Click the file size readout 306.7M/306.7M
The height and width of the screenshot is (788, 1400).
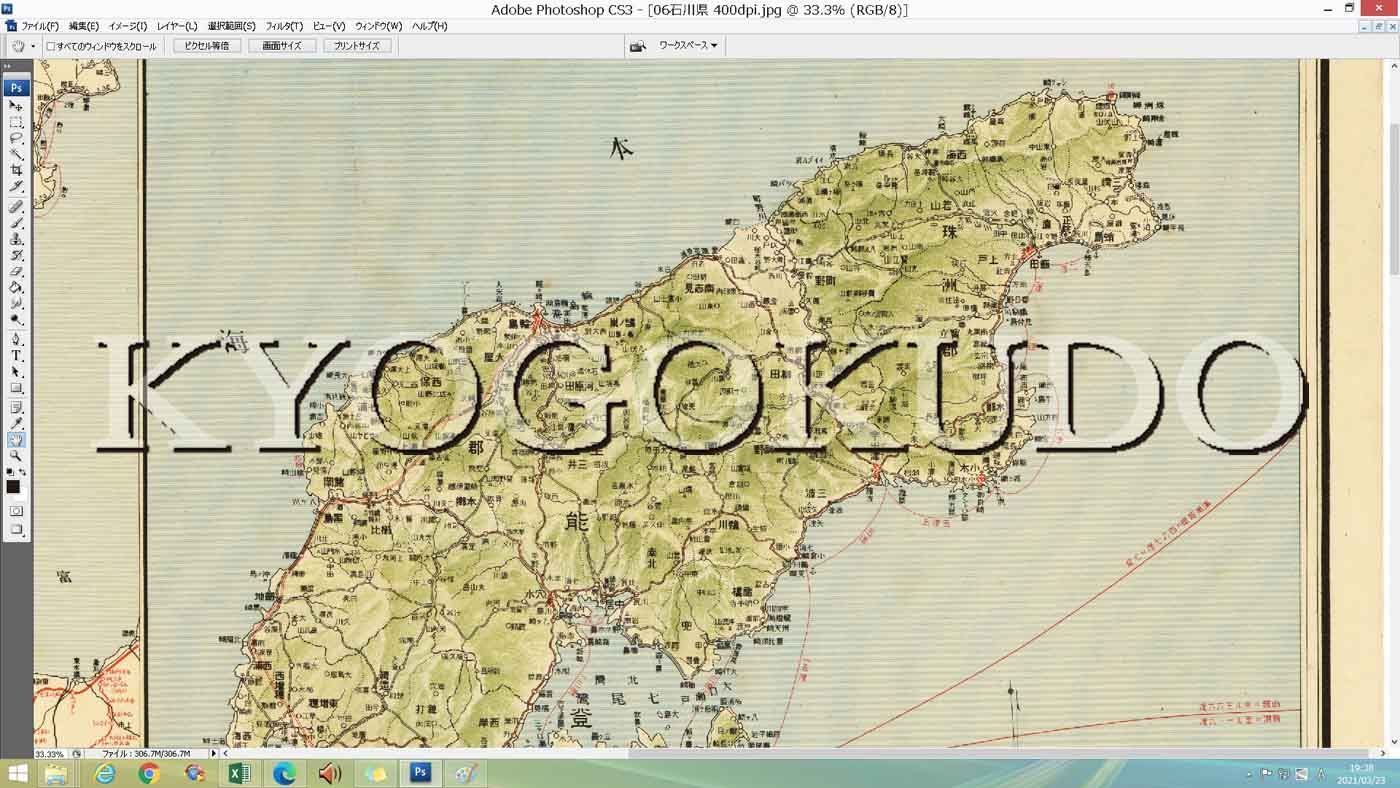(146, 754)
